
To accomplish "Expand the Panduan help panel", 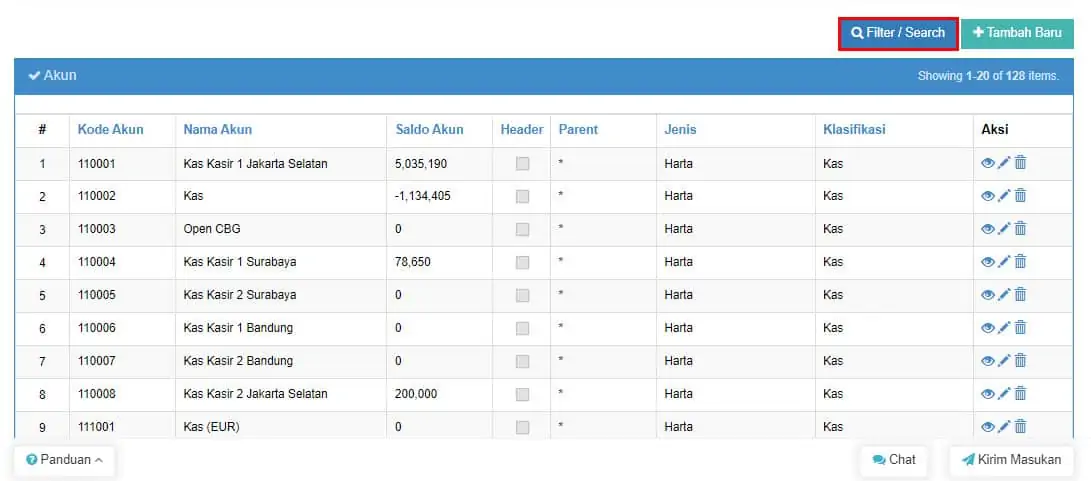I will (x=64, y=459).
